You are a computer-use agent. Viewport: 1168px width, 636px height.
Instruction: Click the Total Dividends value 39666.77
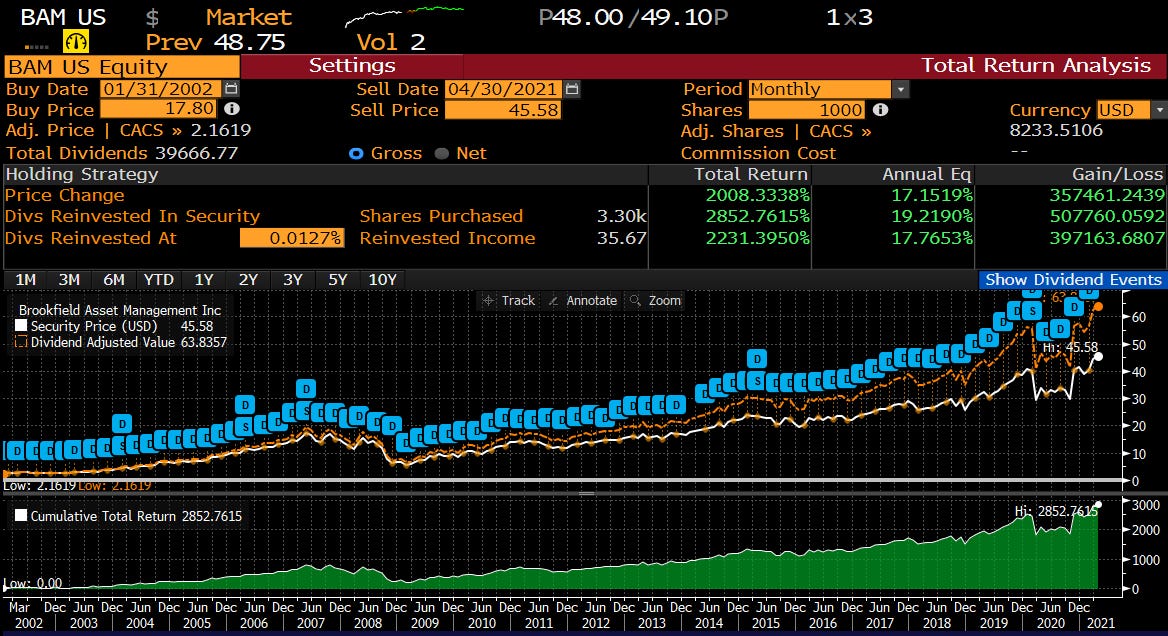(197, 153)
